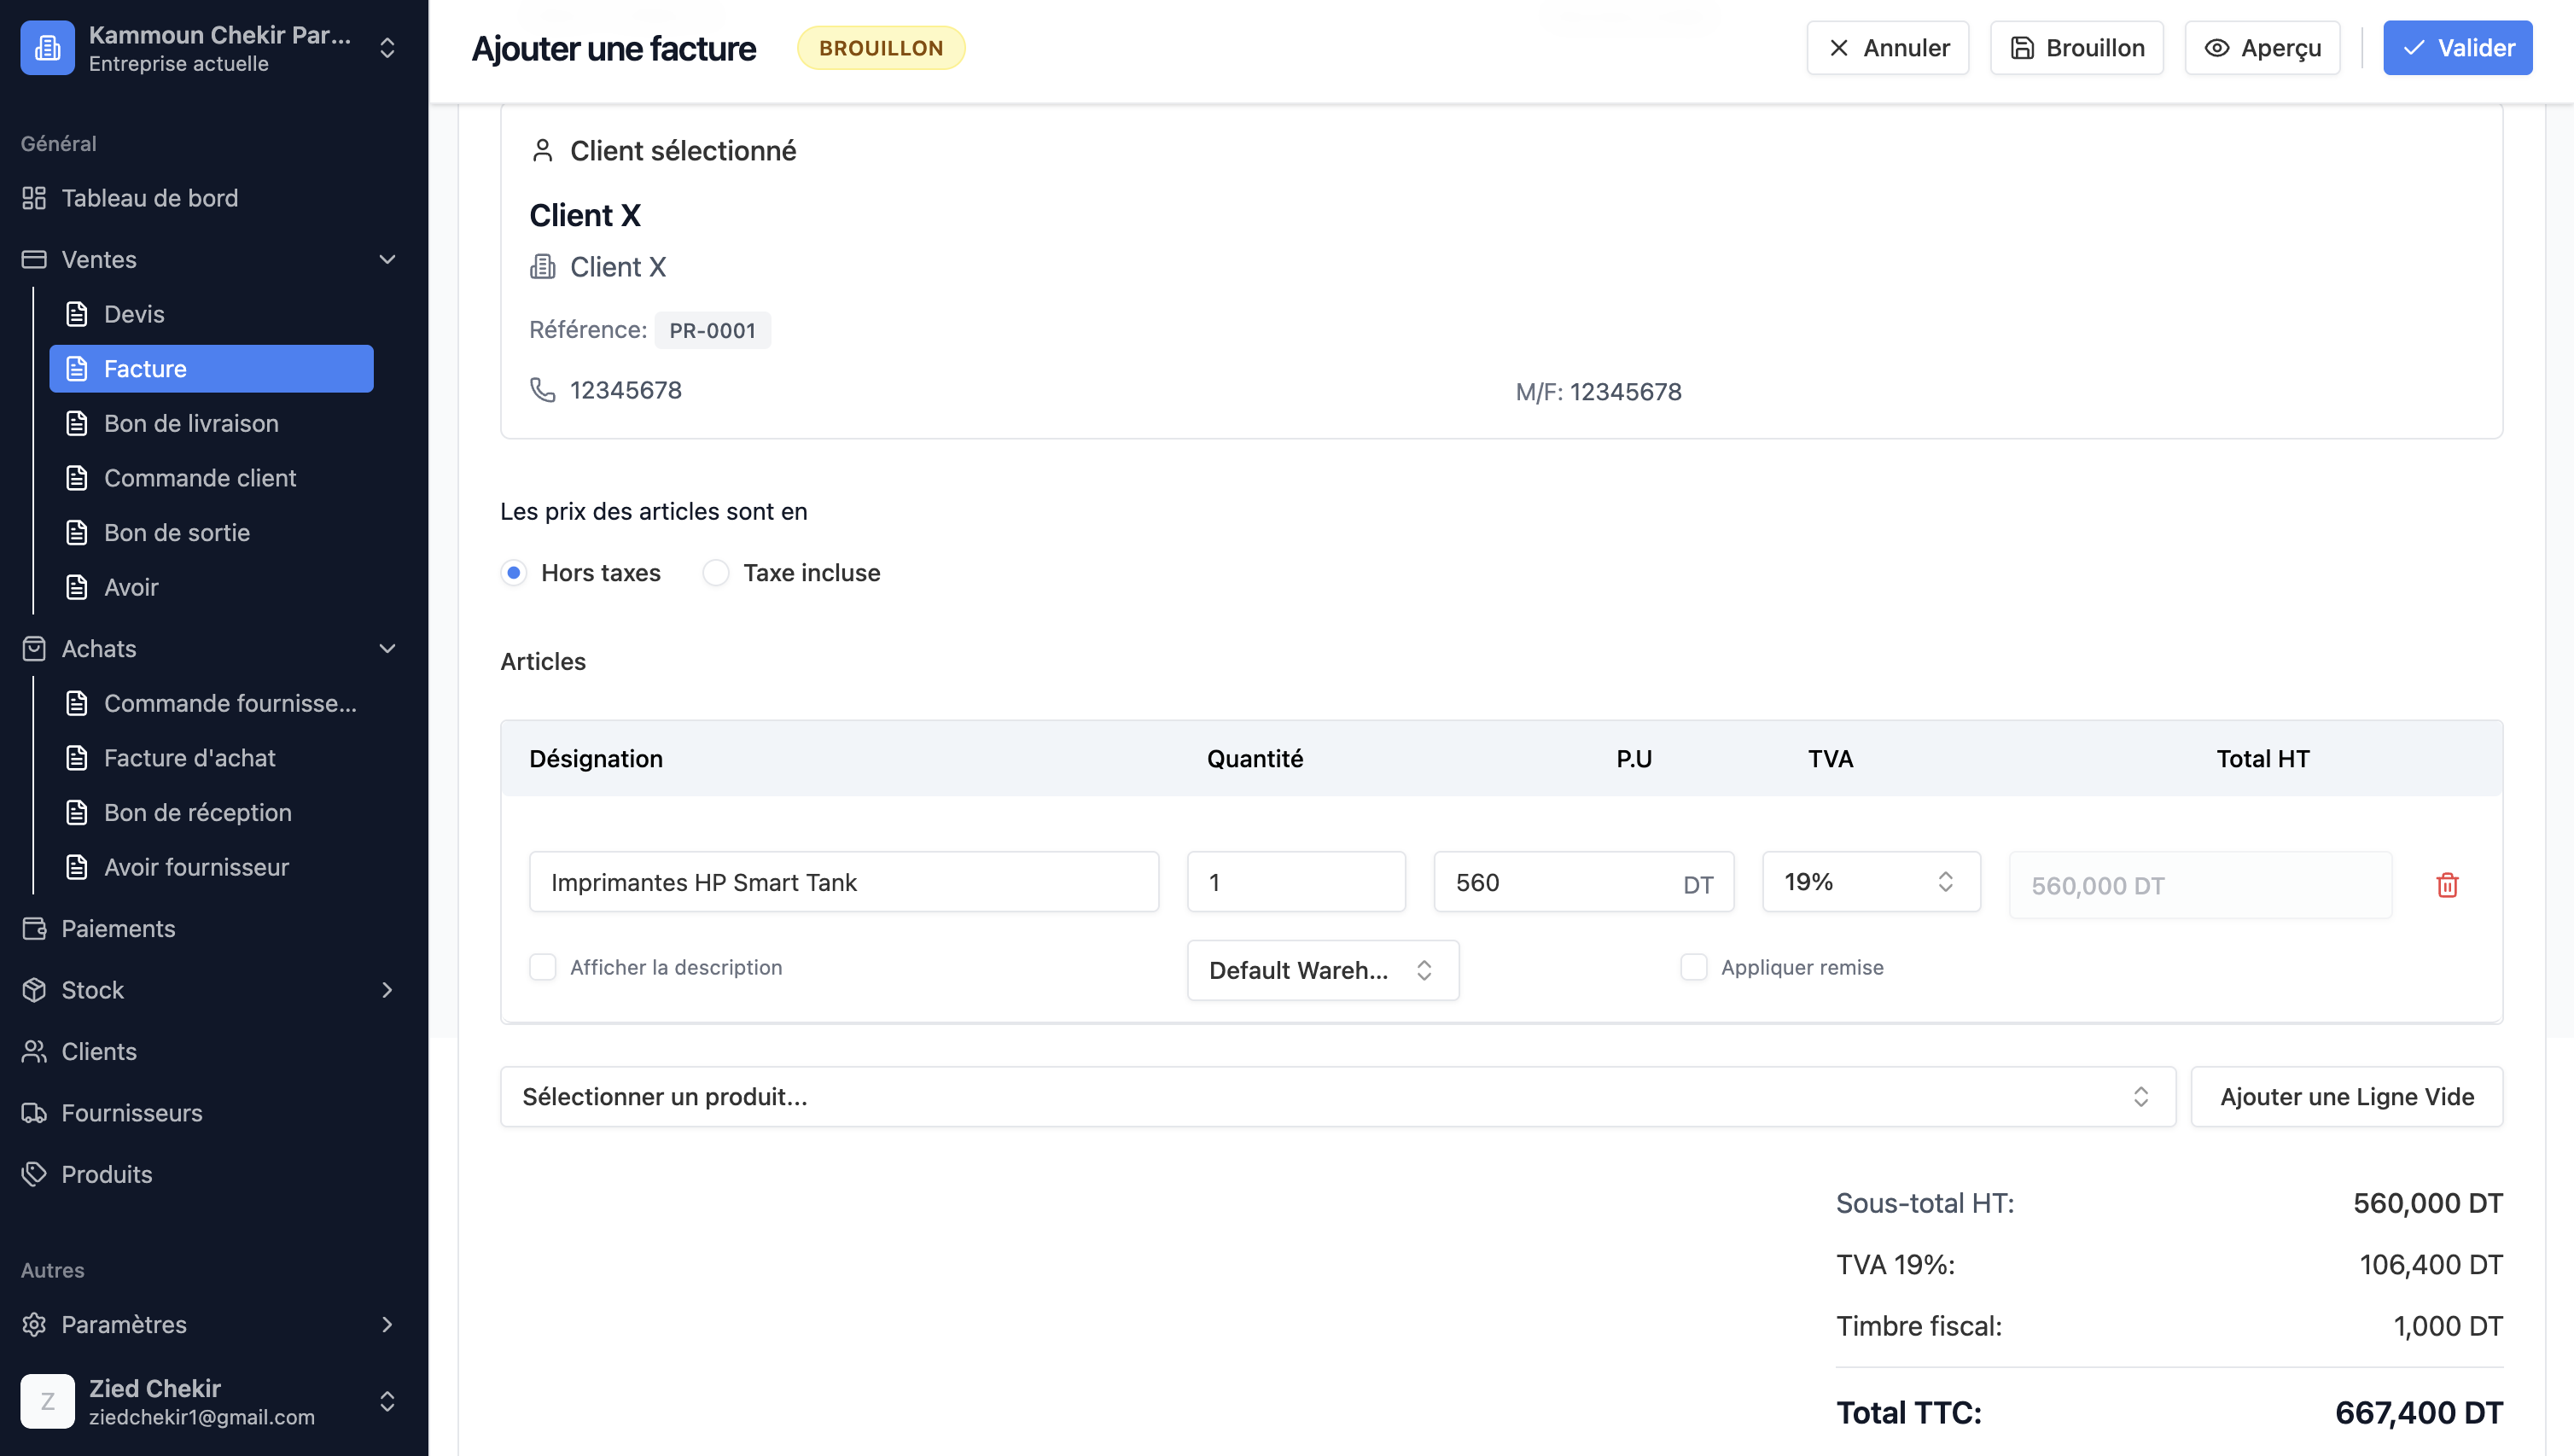
Task: Delete the Imprimantes HP article row
Action: 2447,884
